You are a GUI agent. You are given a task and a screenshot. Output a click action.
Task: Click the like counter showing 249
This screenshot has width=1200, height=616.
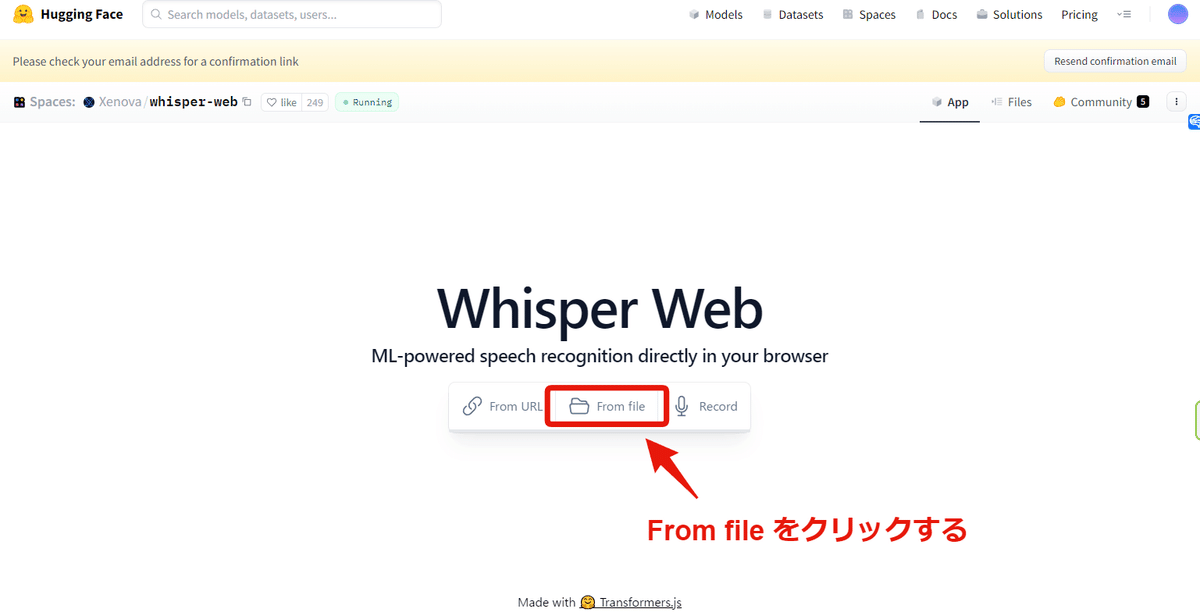click(x=315, y=101)
